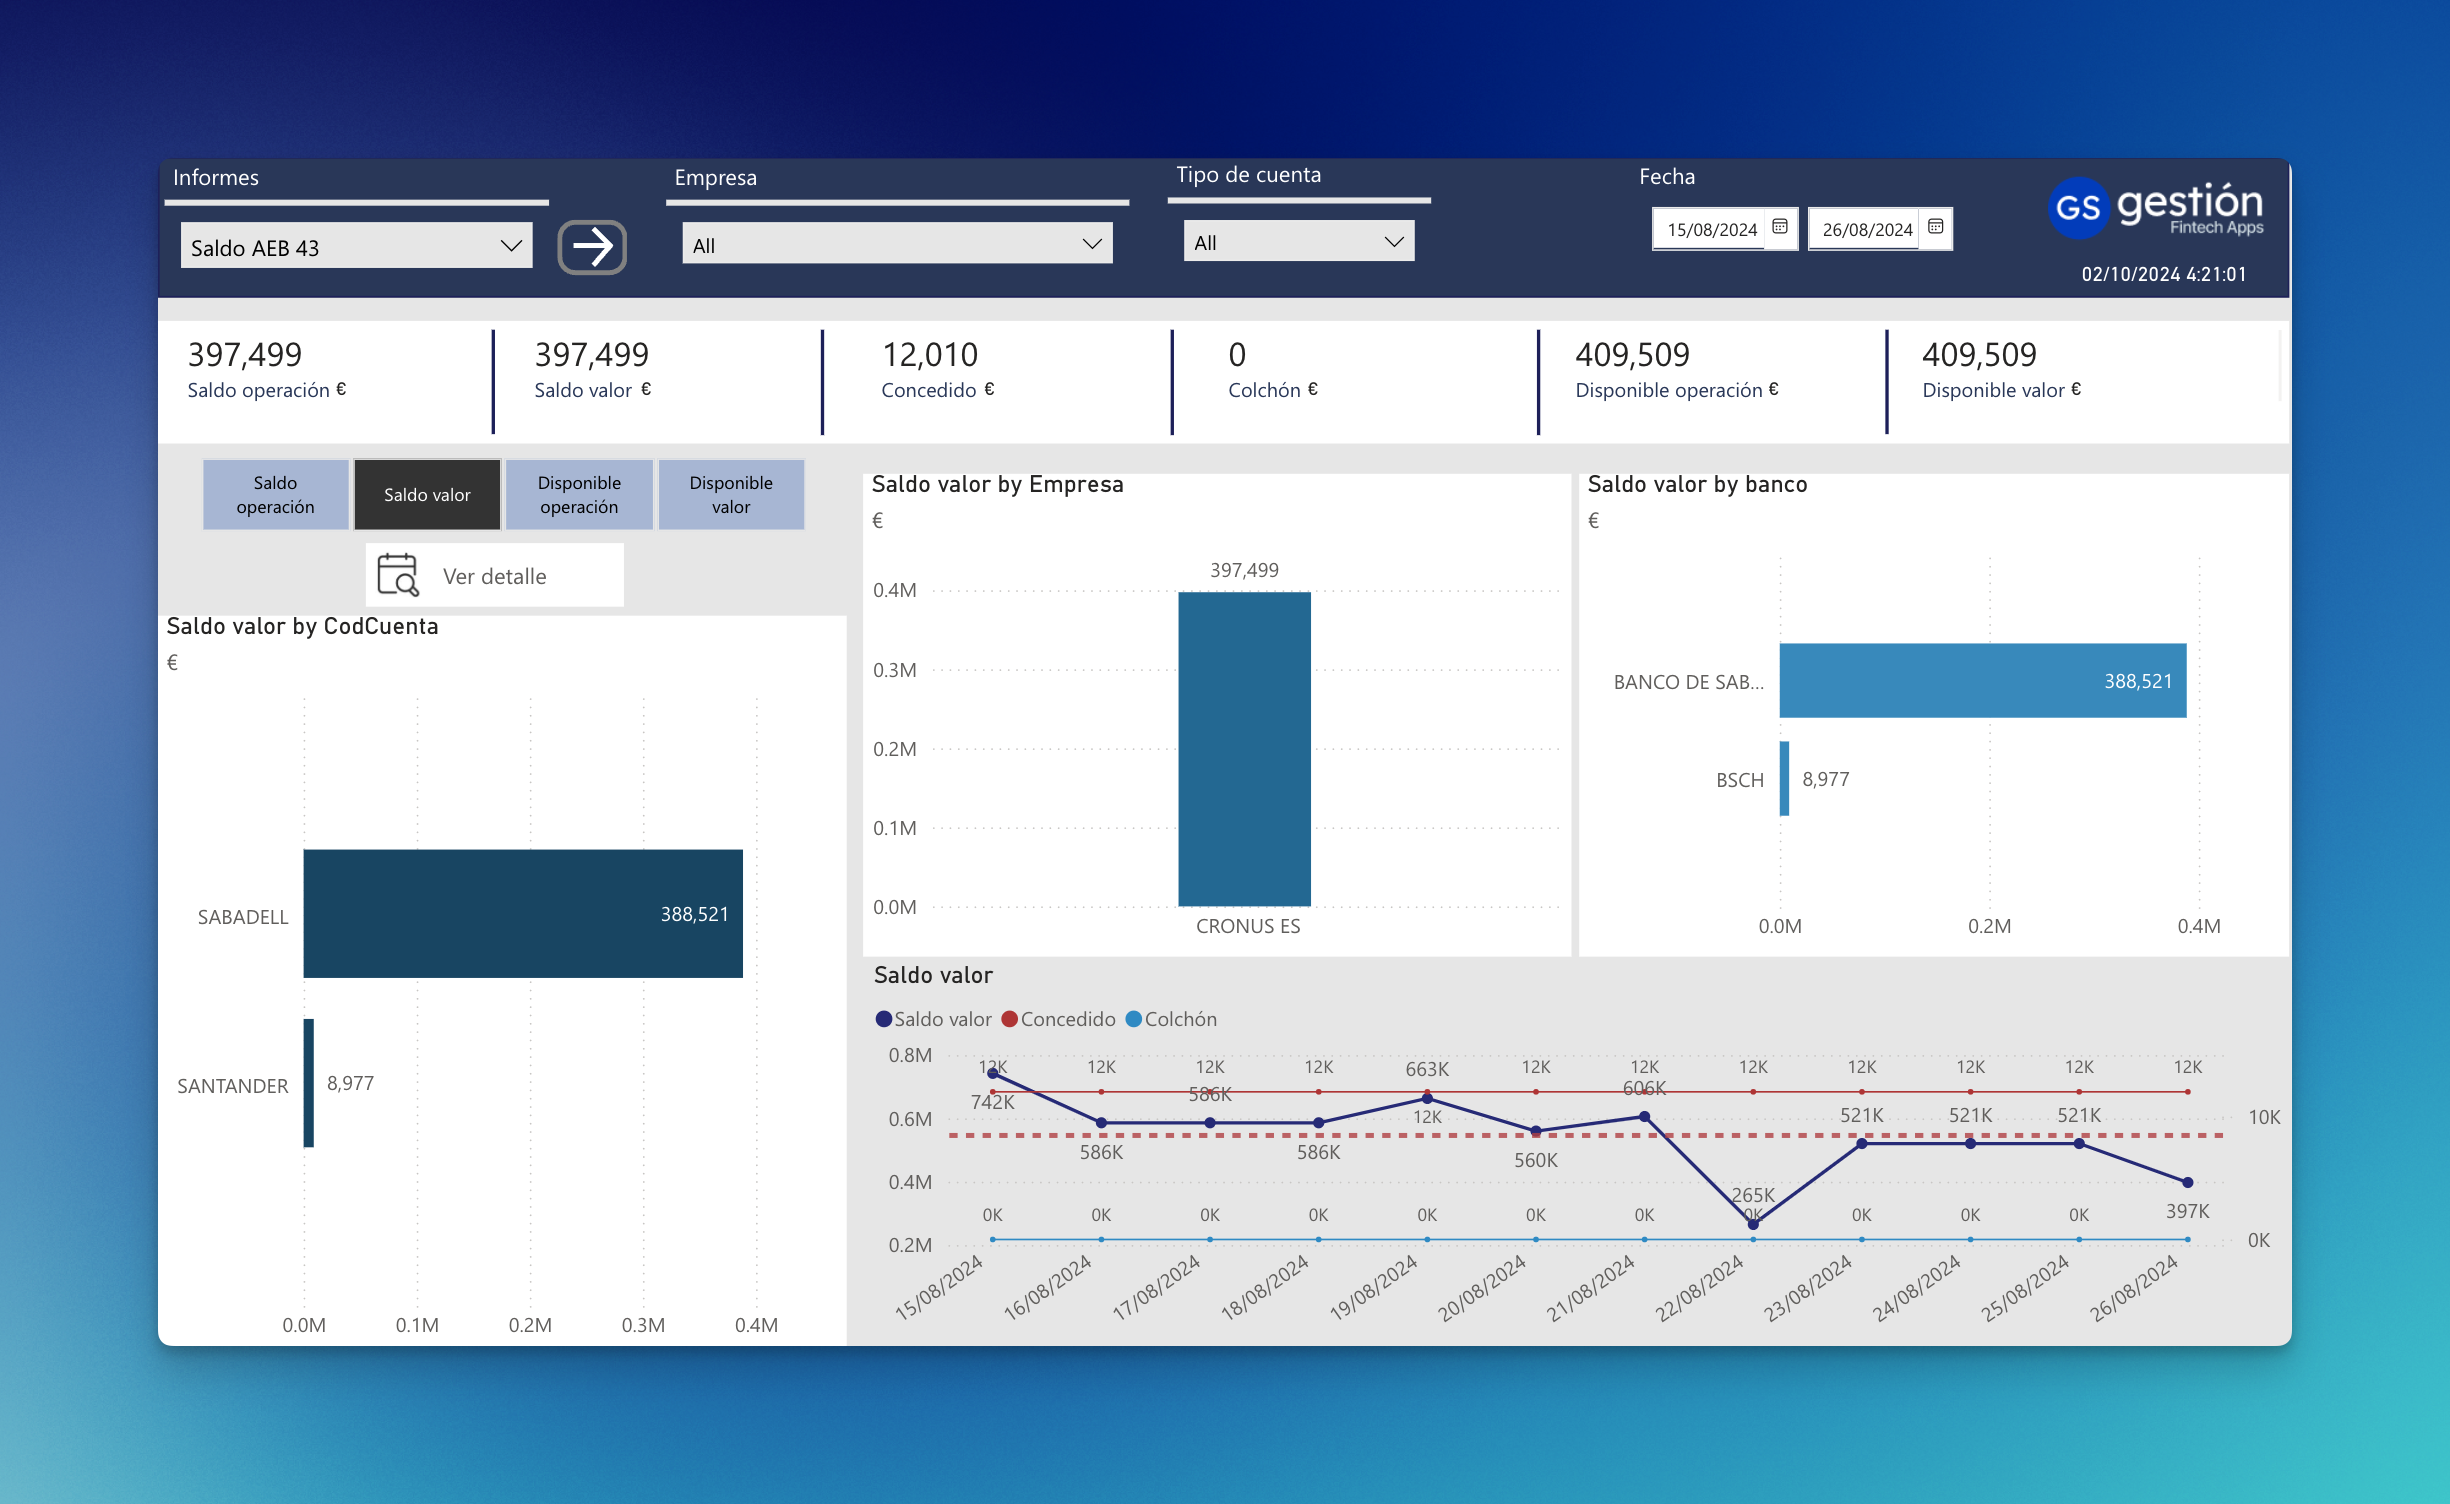Select the Disponible operación tab

coord(579,495)
